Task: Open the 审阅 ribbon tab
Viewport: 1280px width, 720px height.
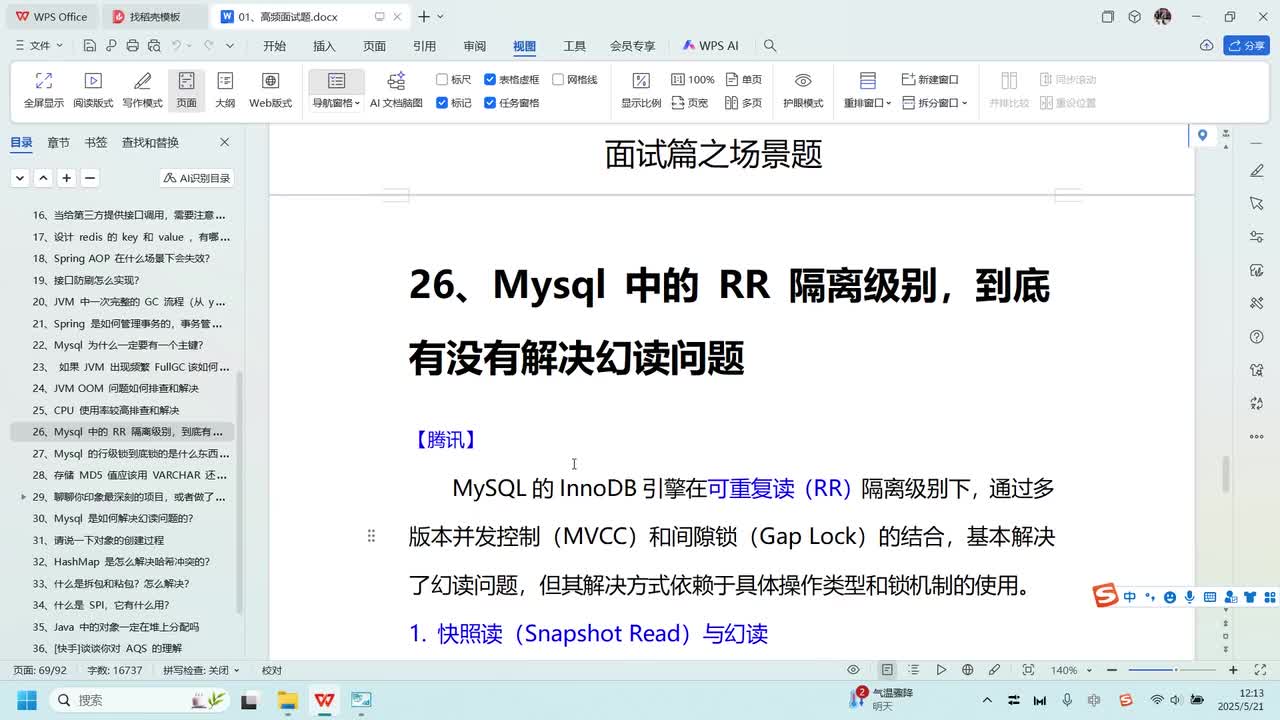Action: 474,46
